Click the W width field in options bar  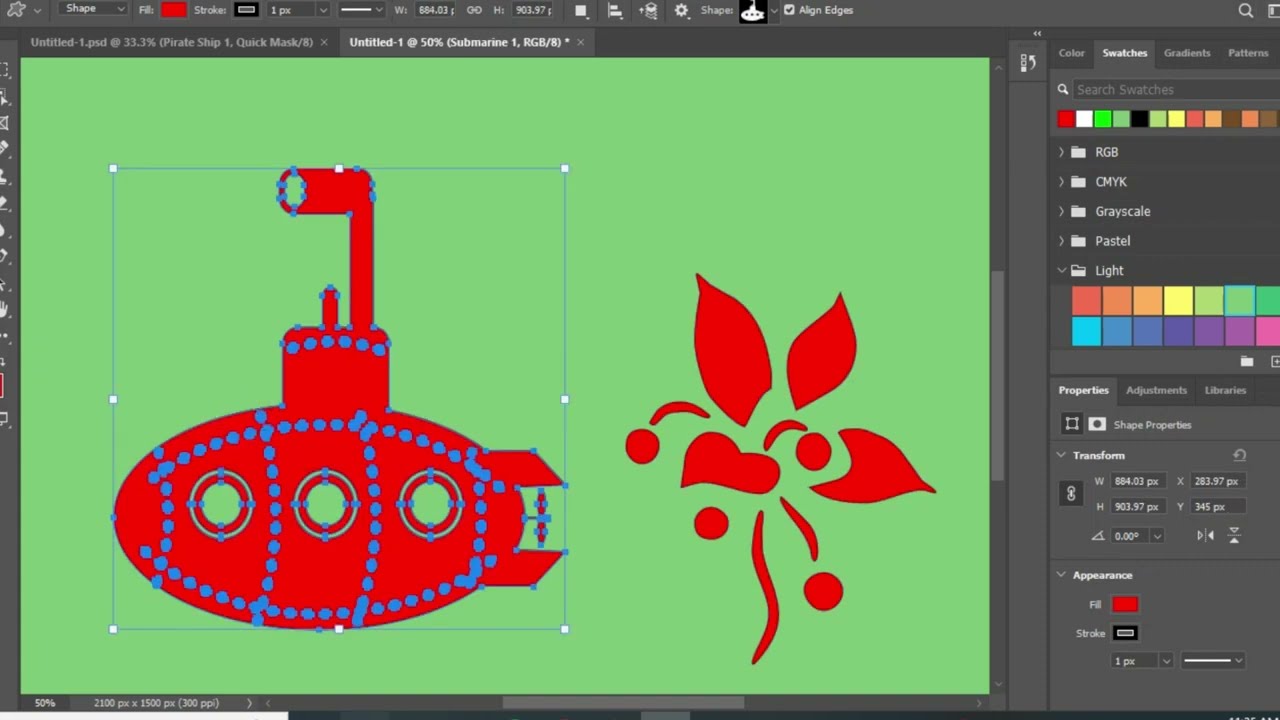point(435,10)
